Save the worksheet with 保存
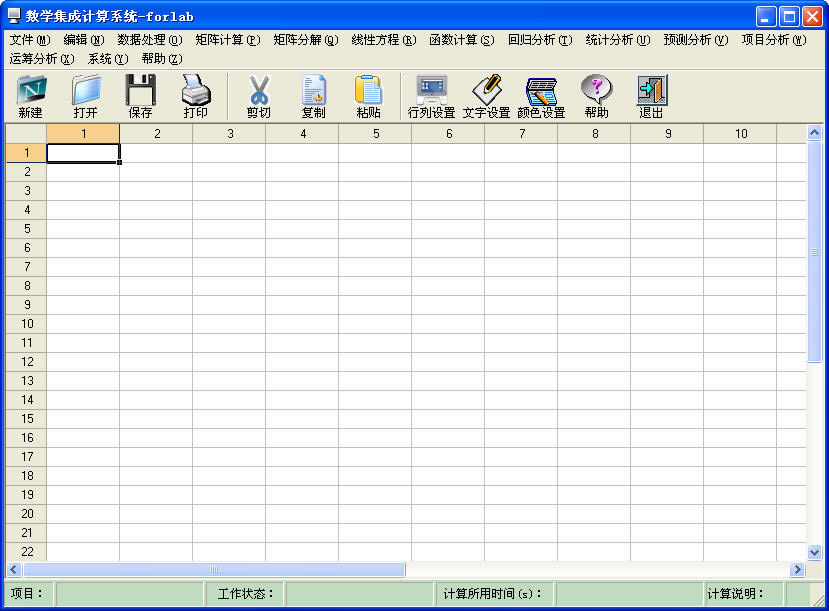This screenshot has height=611, width=829. pos(140,95)
